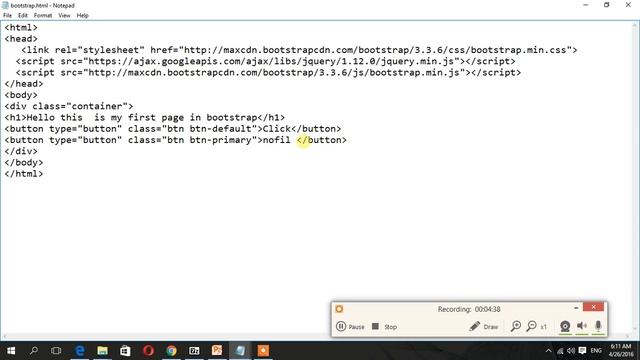Click the recorder logo icon
Image resolution: width=640 pixels, height=360 pixels.
click(339, 309)
